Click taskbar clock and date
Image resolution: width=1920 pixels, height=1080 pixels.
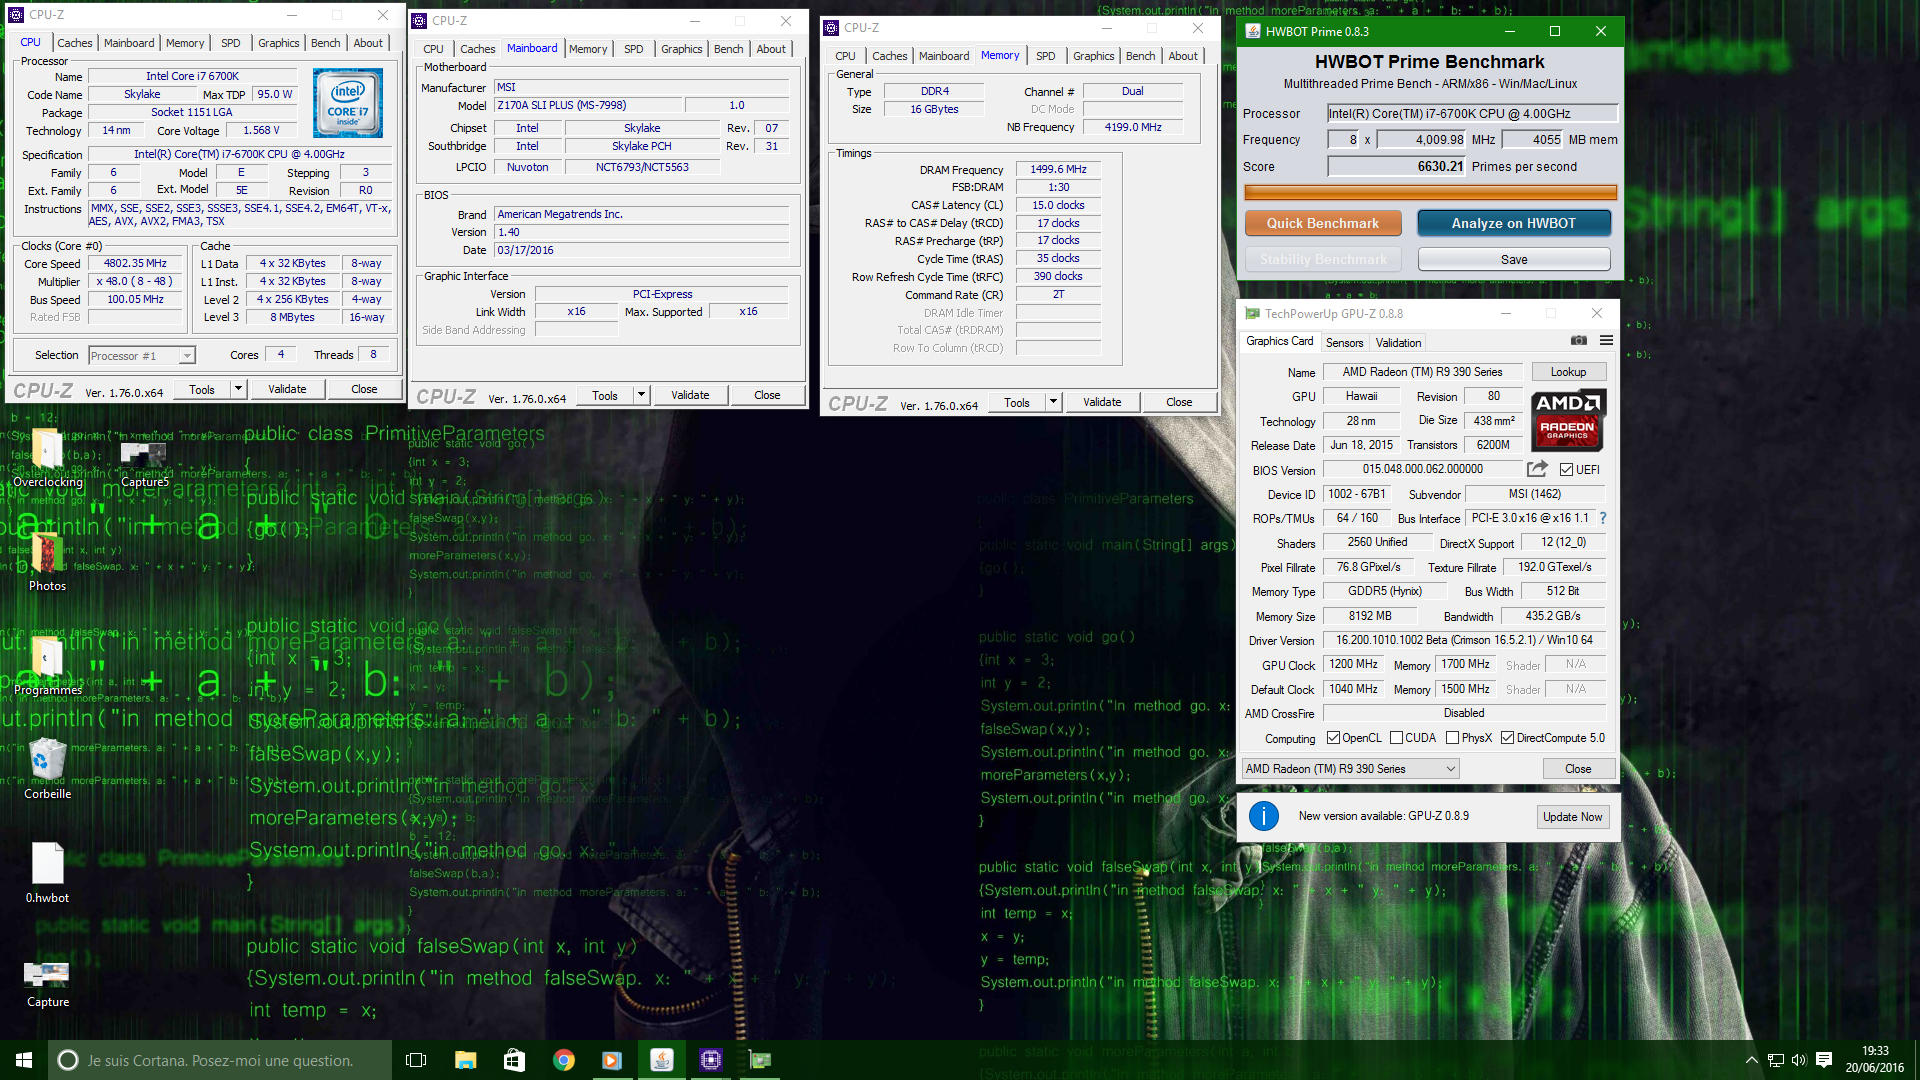(1875, 1060)
